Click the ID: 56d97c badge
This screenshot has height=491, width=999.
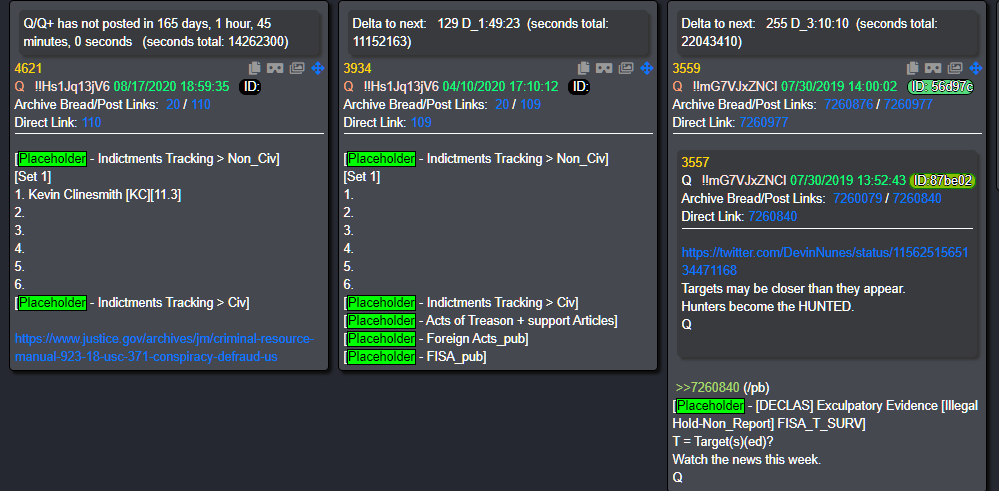coord(940,87)
